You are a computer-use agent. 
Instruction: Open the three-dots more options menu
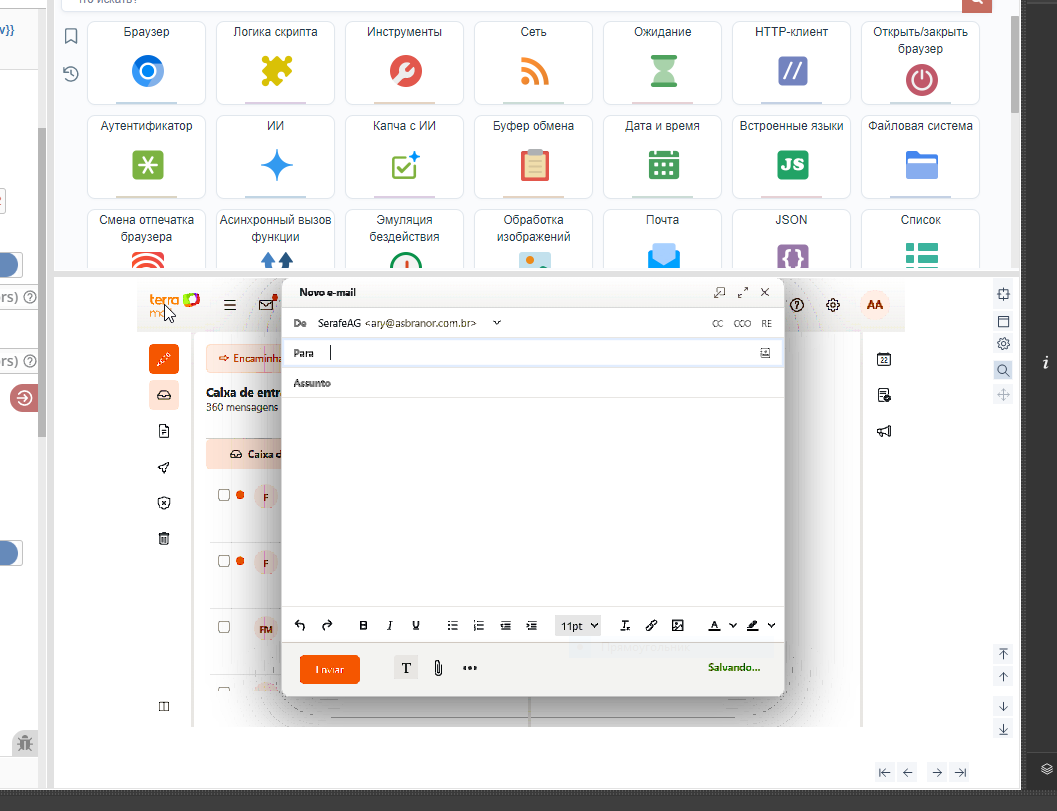point(470,668)
